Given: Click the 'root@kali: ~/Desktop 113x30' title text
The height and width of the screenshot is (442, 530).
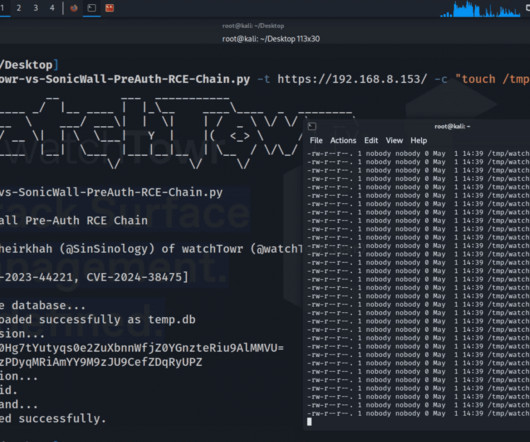Looking at the screenshot, I should click(x=271, y=39).
